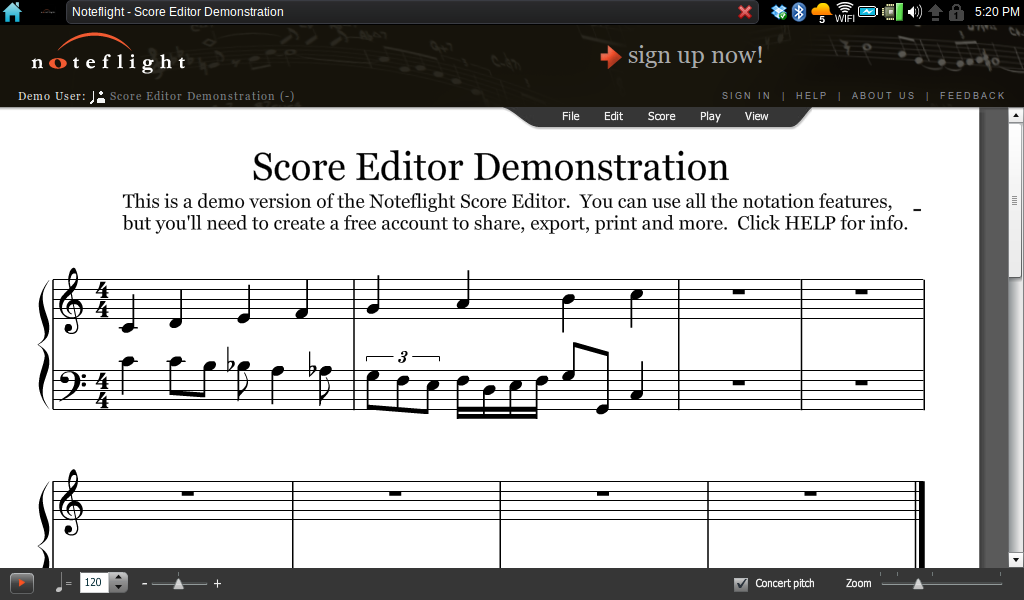
Task: Click the plus button of the tempo slider
Action: (x=217, y=584)
